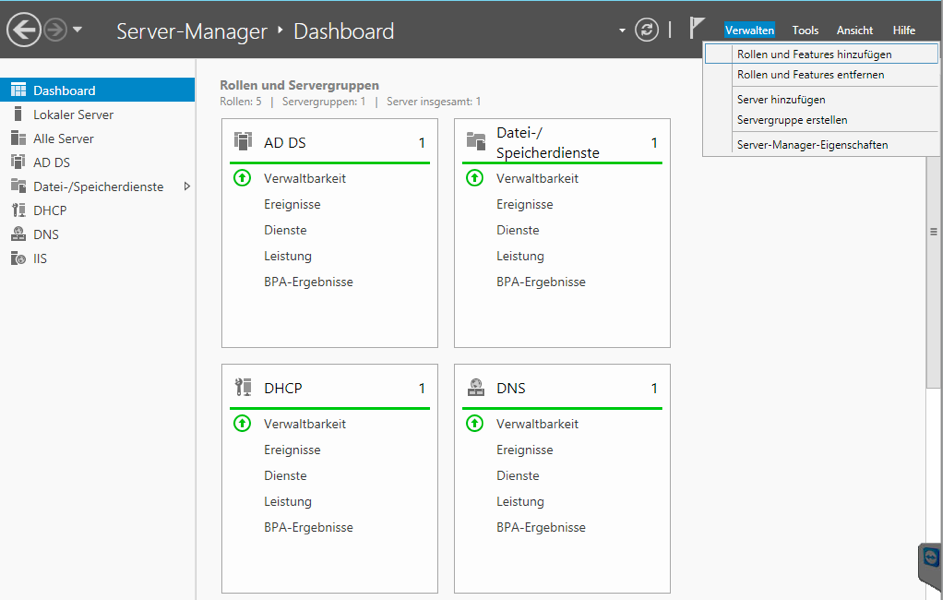Click DNS icon in sidebar
The width and height of the screenshot is (943, 600).
point(19,234)
